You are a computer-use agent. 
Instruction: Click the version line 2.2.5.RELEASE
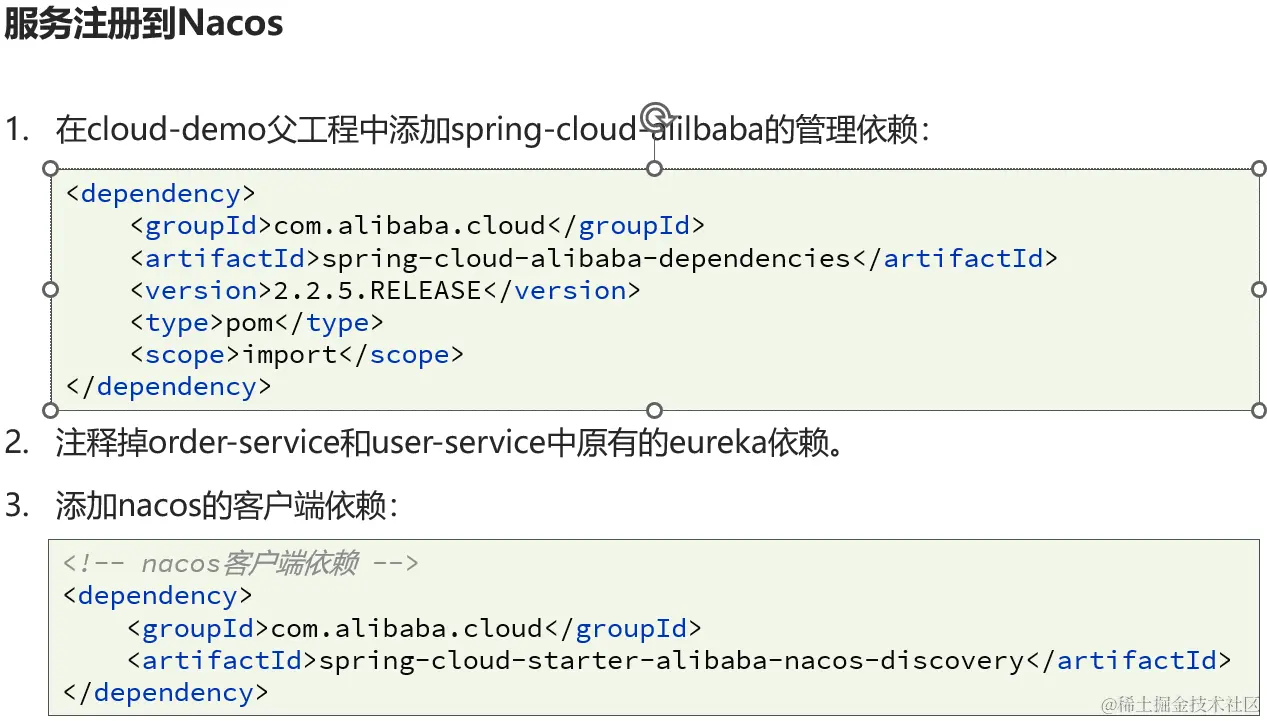pyautogui.click(x=385, y=291)
